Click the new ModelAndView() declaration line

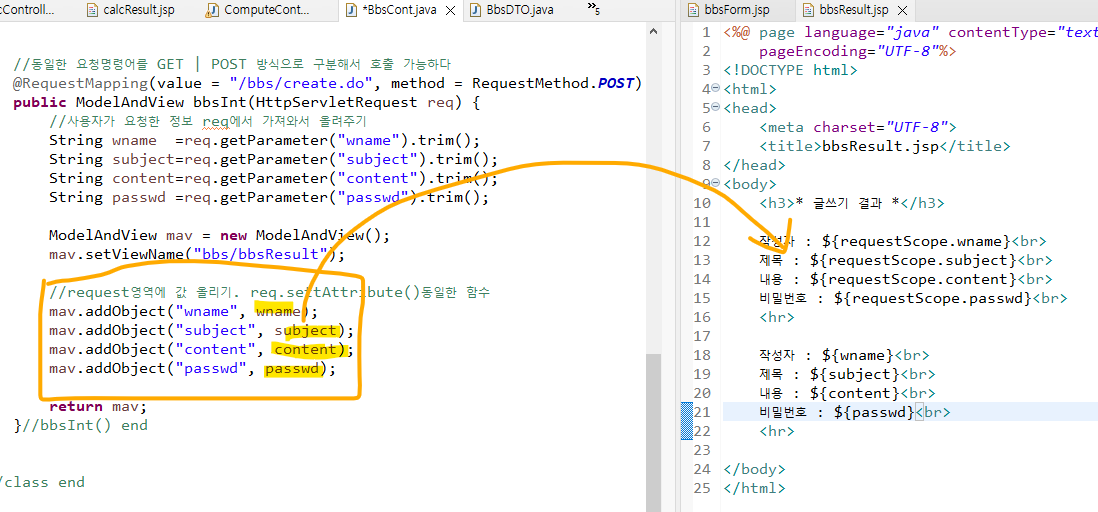coord(218,235)
